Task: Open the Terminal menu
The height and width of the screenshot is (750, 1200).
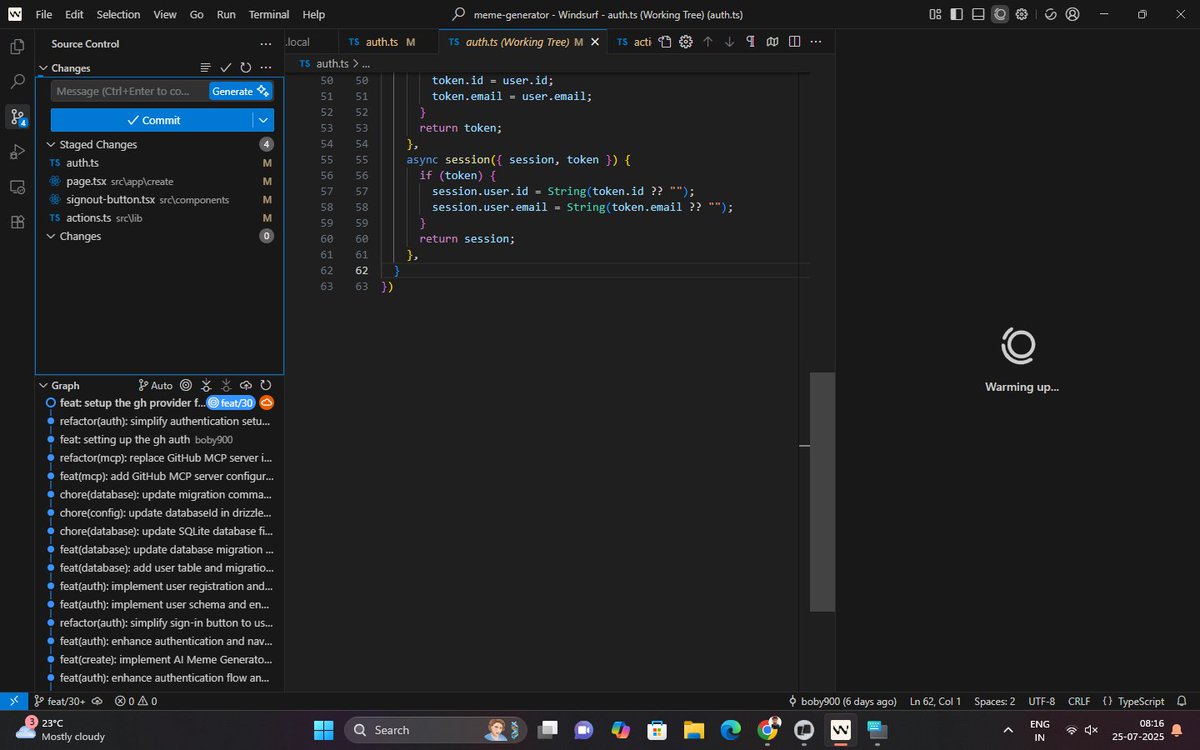Action: click(268, 14)
